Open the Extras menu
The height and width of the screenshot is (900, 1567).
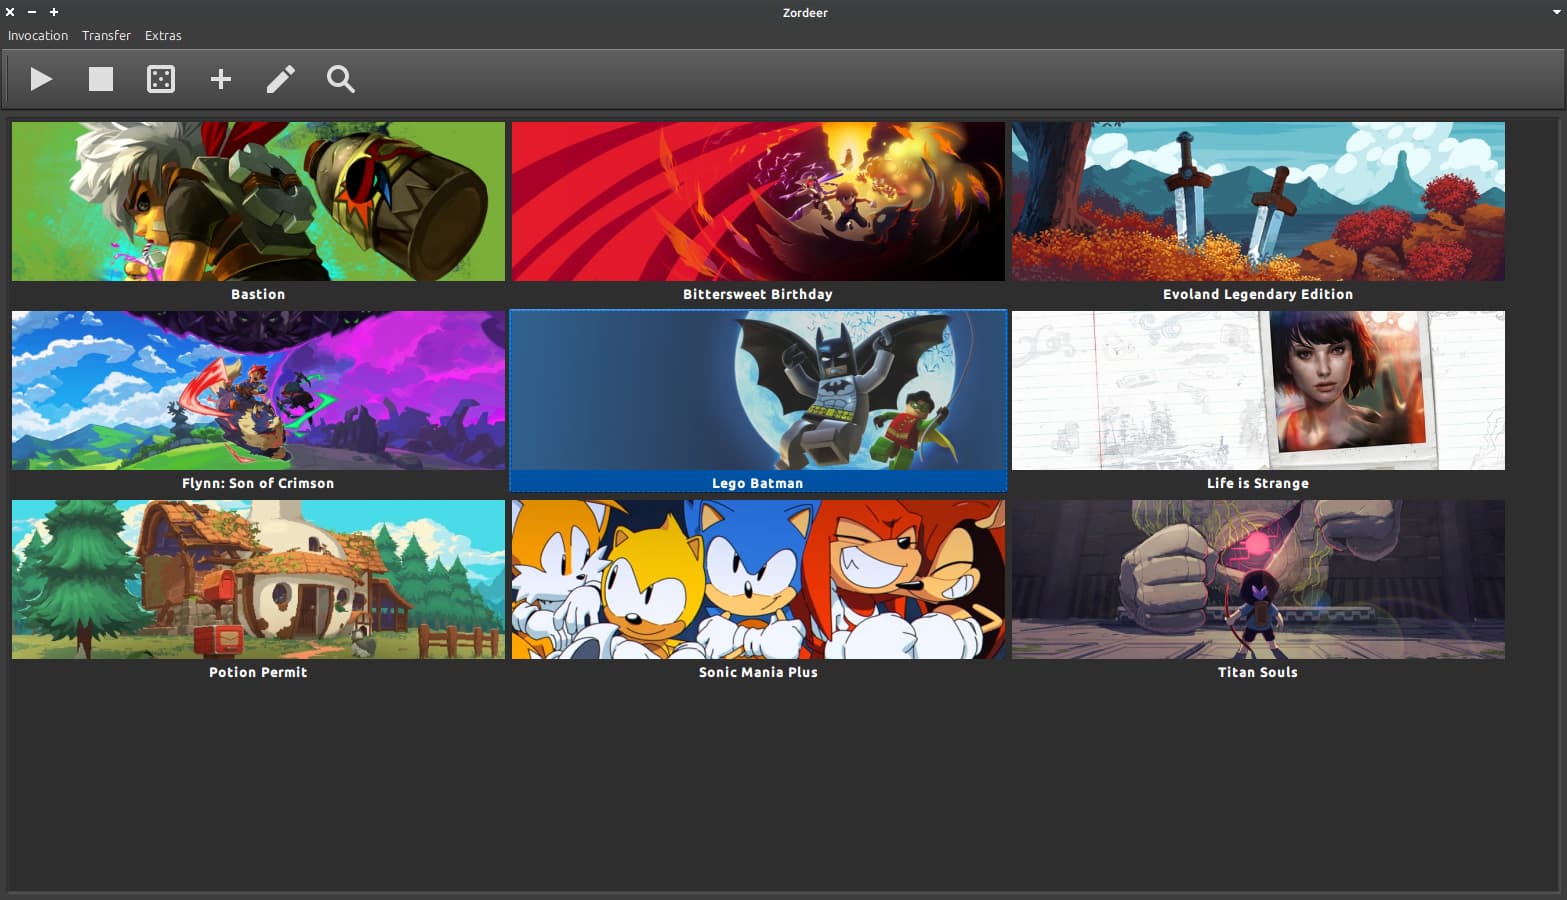tap(163, 35)
